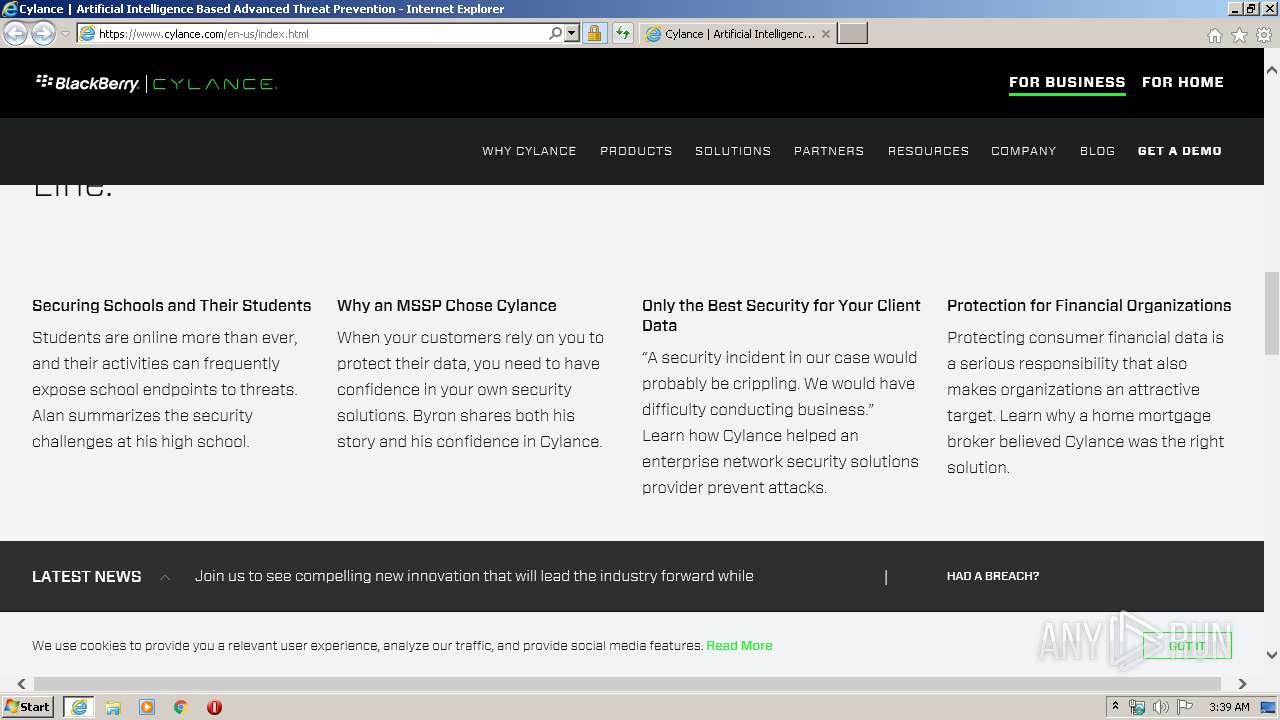1280x720 pixels.
Task: Open Only the Best Security for Your Client Data
Action: (781, 316)
